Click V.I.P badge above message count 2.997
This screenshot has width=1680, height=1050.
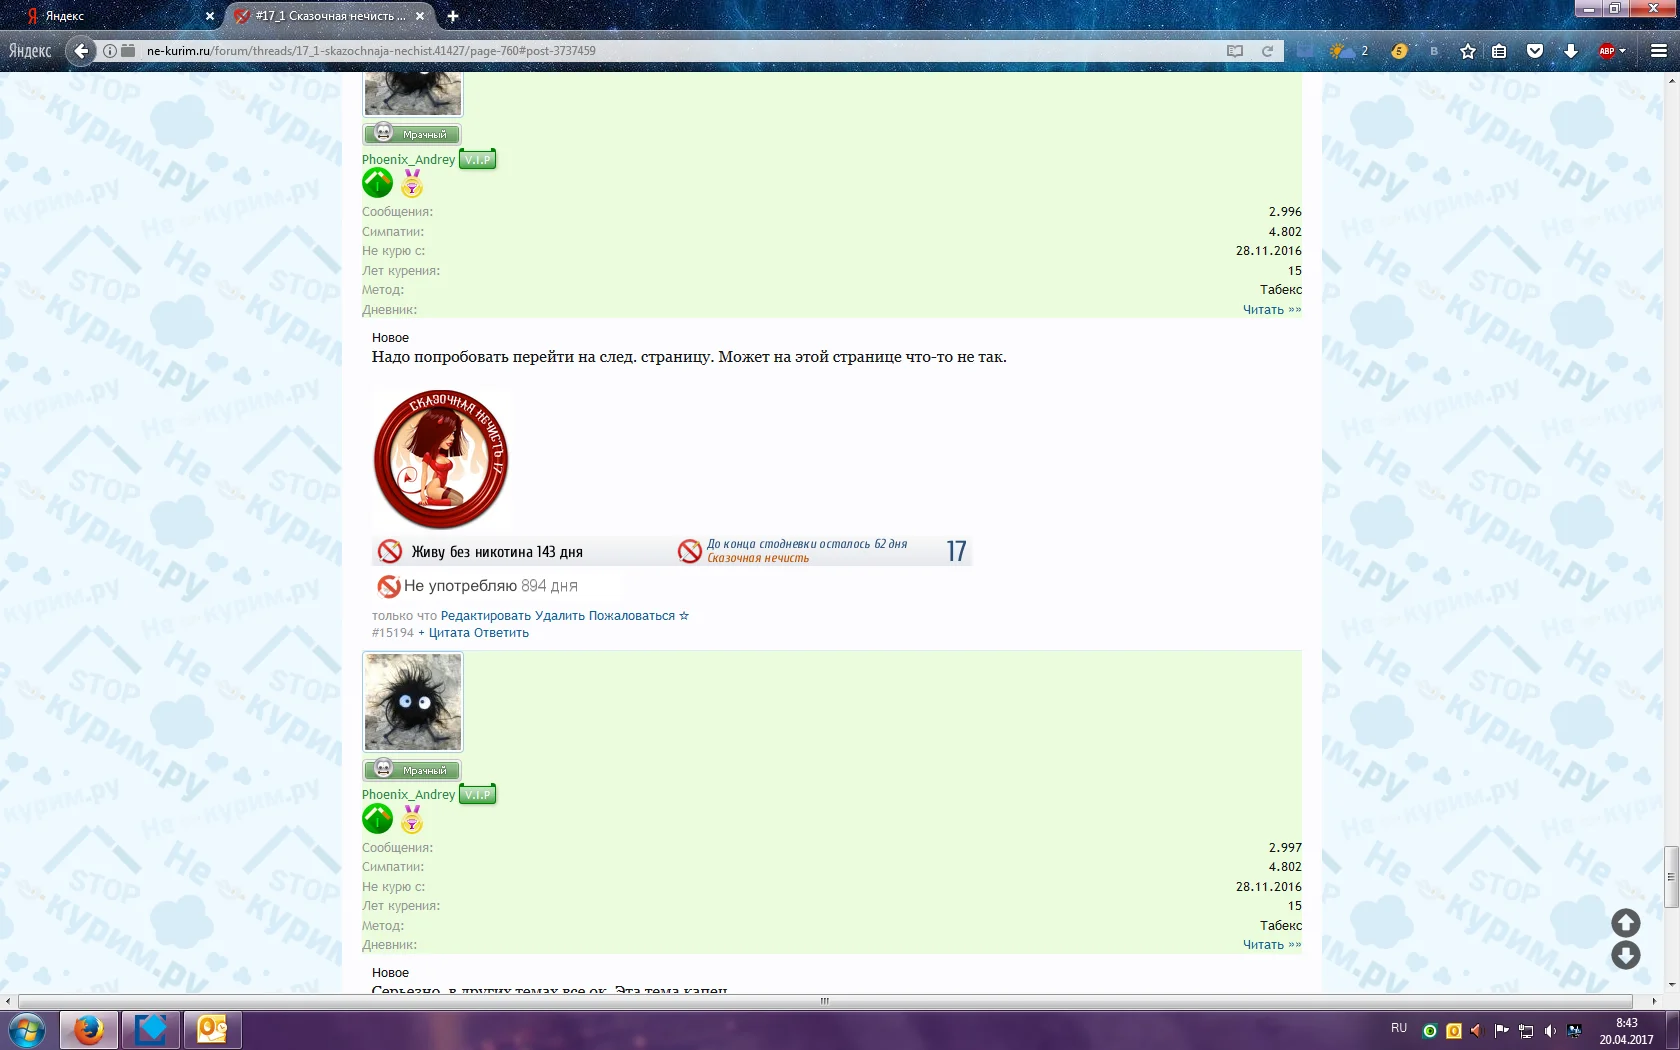(478, 795)
